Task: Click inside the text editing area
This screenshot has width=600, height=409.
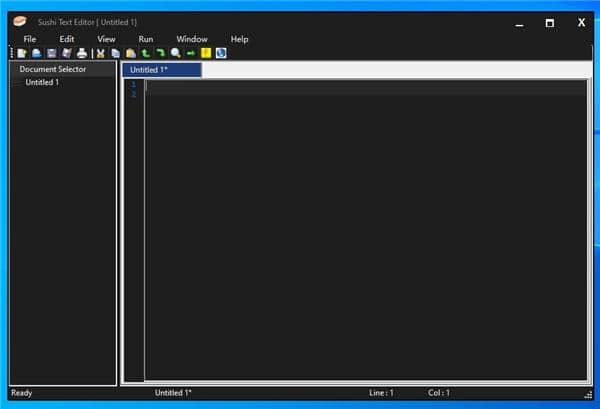Action: click(365, 230)
